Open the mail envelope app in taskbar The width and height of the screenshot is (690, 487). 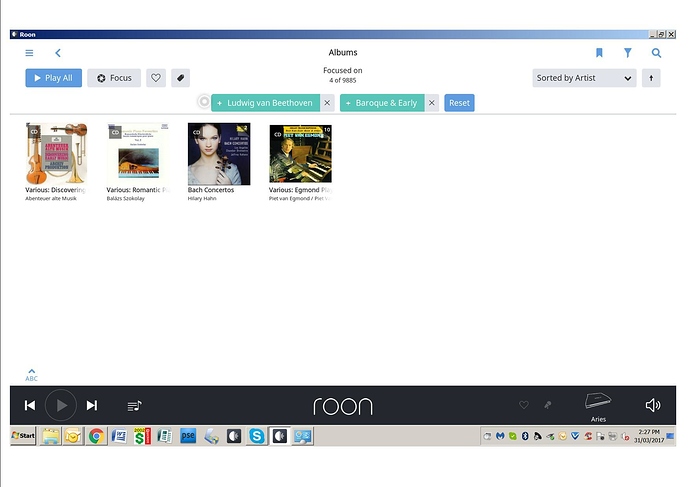[x=73, y=436]
